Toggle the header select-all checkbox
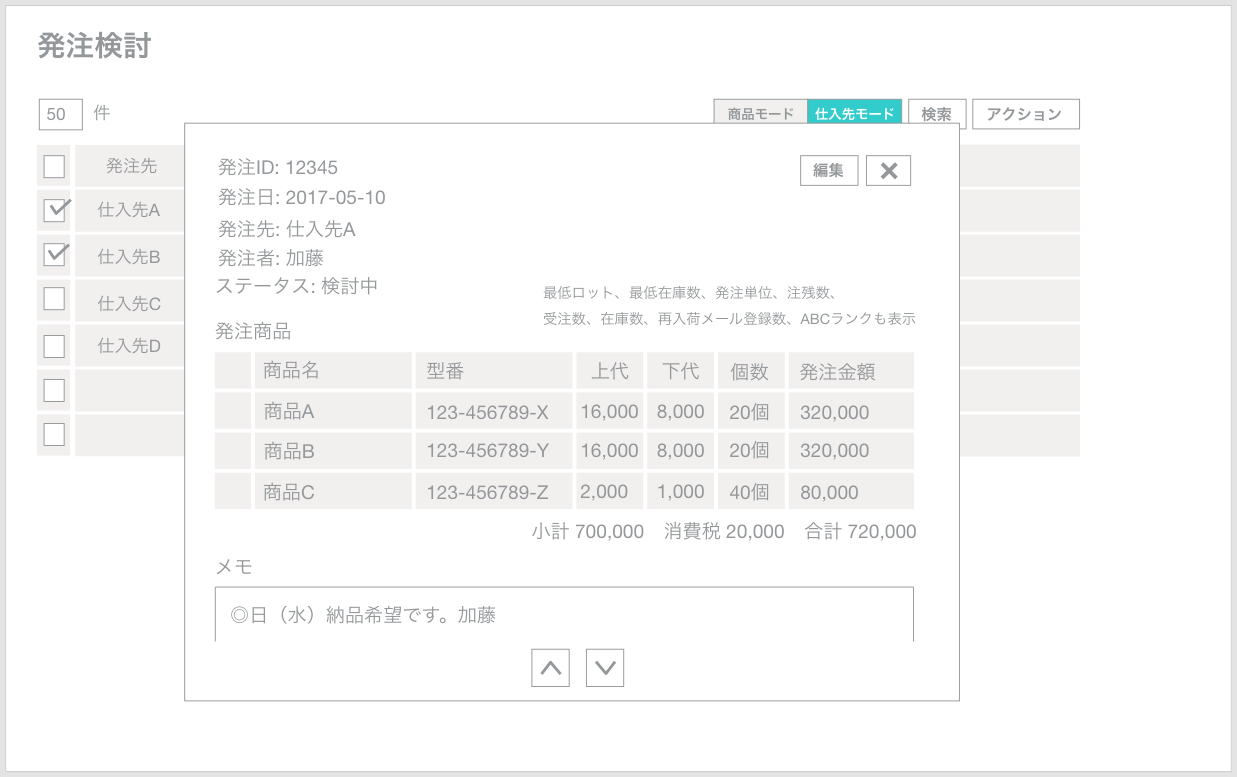Image resolution: width=1237 pixels, height=777 pixels. pyautogui.click(x=54, y=166)
